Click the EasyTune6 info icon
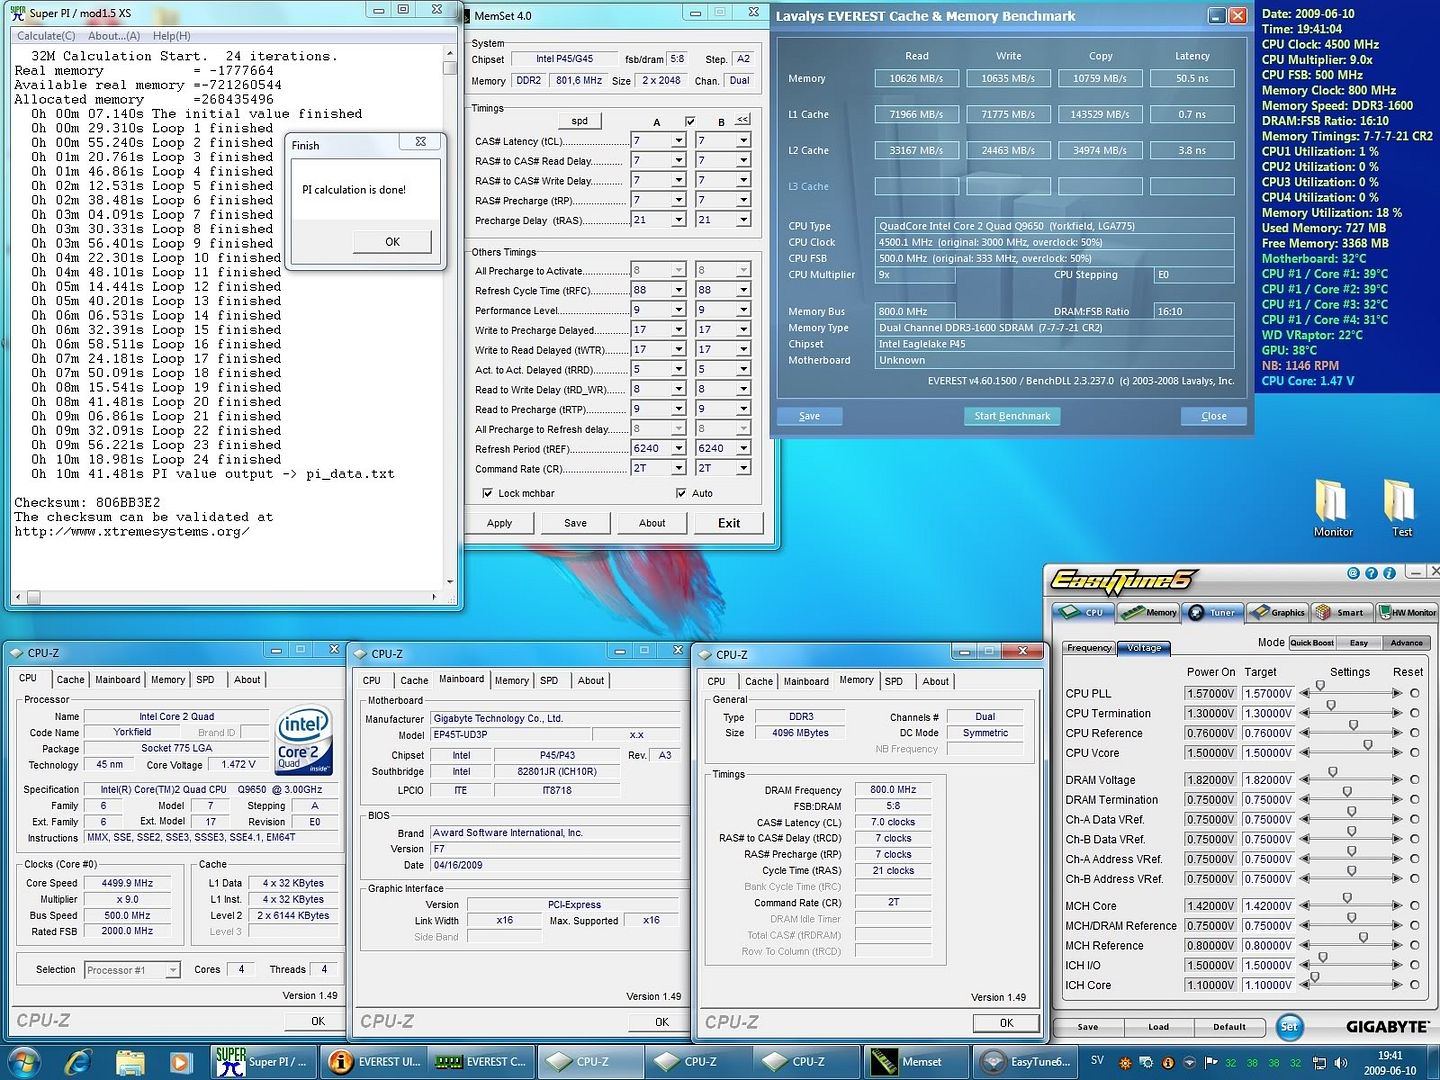Image resolution: width=1440 pixels, height=1080 pixels. click(1389, 573)
